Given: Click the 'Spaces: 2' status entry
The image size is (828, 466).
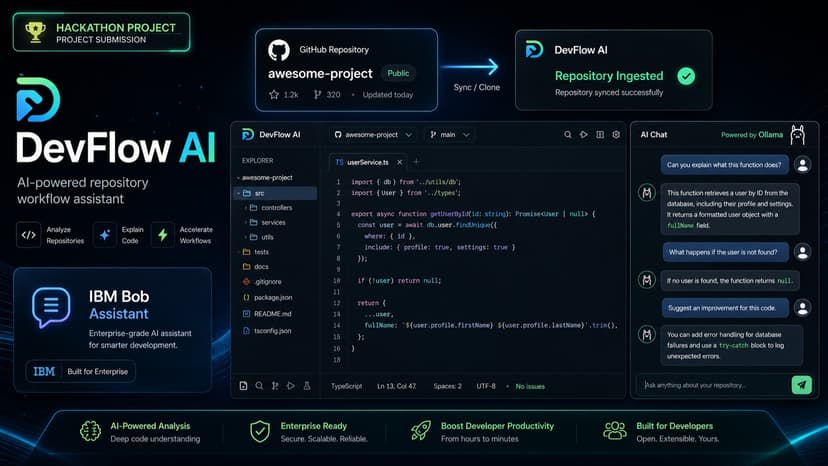Looking at the screenshot, I should click(447, 386).
